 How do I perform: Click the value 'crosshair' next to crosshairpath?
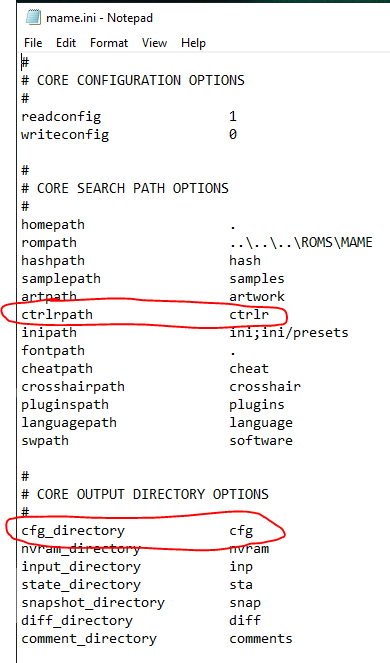tap(265, 386)
